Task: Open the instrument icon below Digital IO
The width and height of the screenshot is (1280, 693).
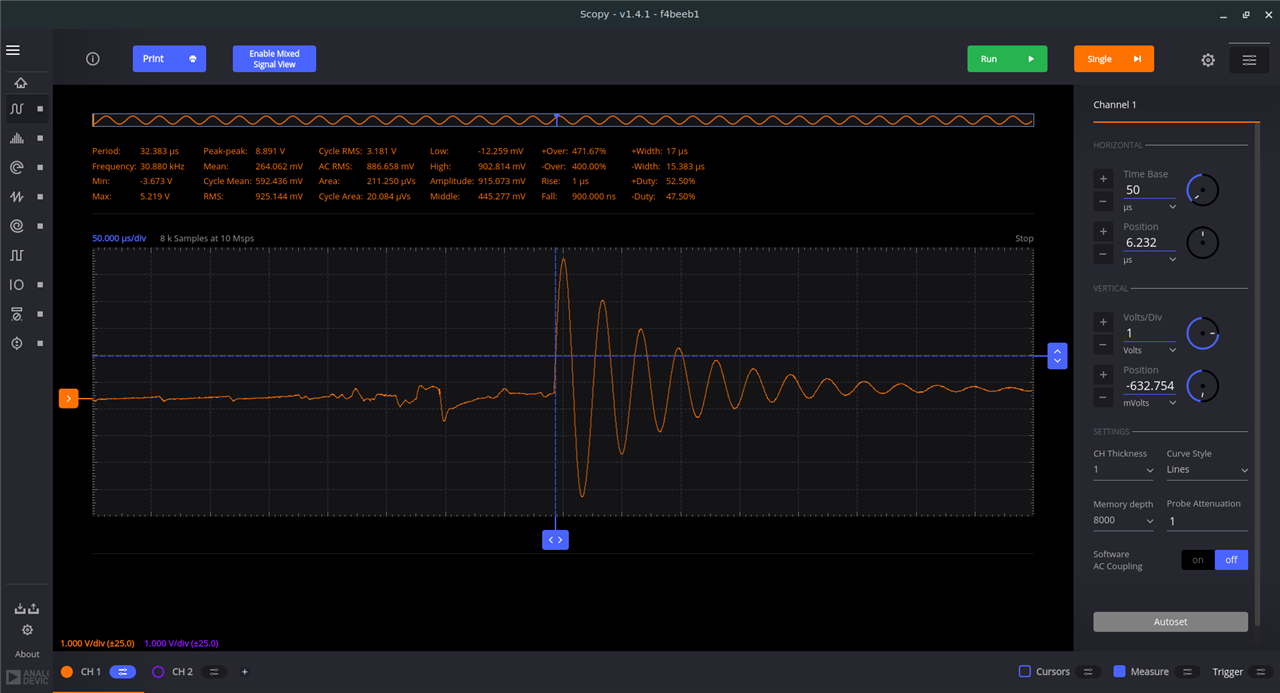Action: pyautogui.click(x=17, y=314)
